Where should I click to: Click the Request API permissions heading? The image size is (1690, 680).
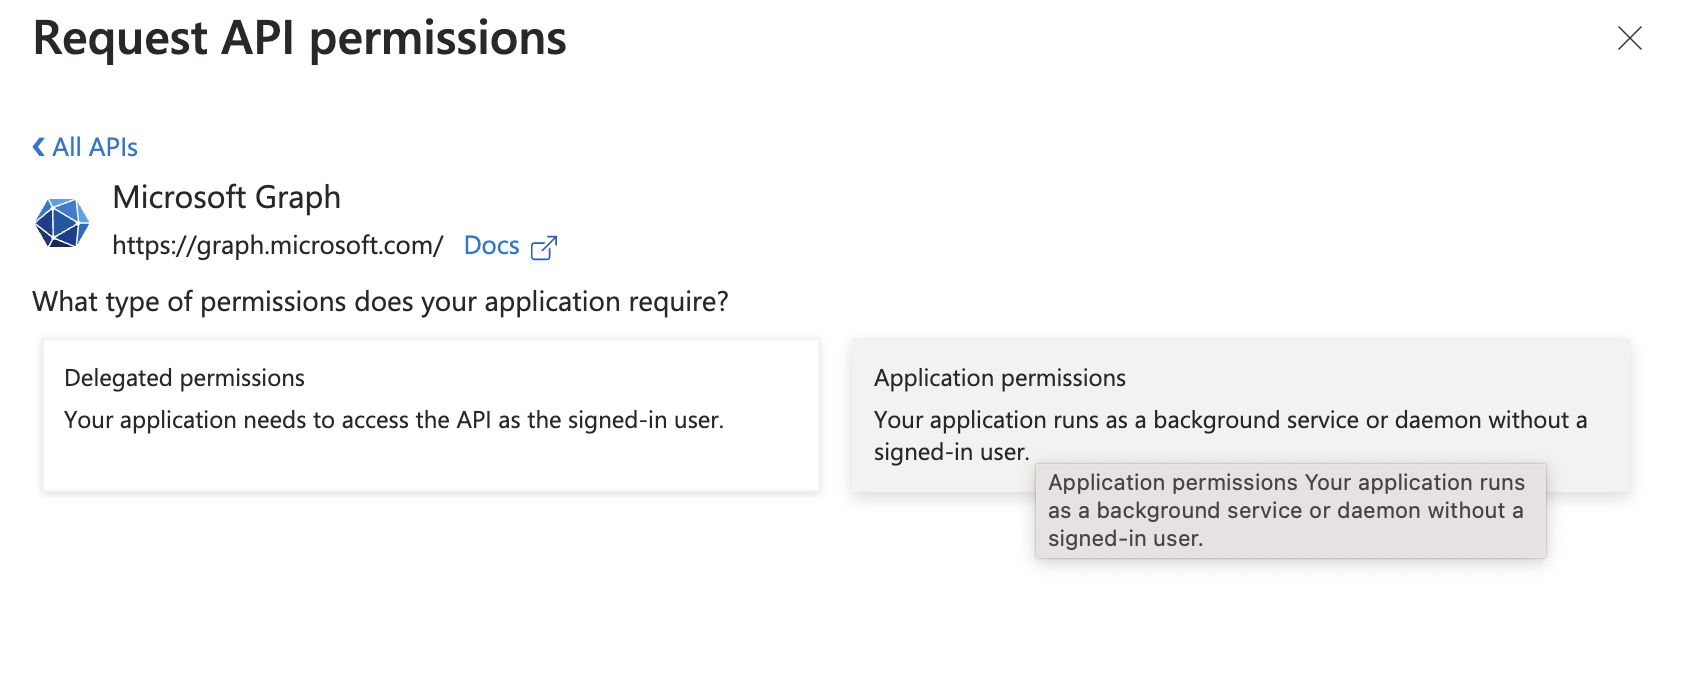click(299, 39)
